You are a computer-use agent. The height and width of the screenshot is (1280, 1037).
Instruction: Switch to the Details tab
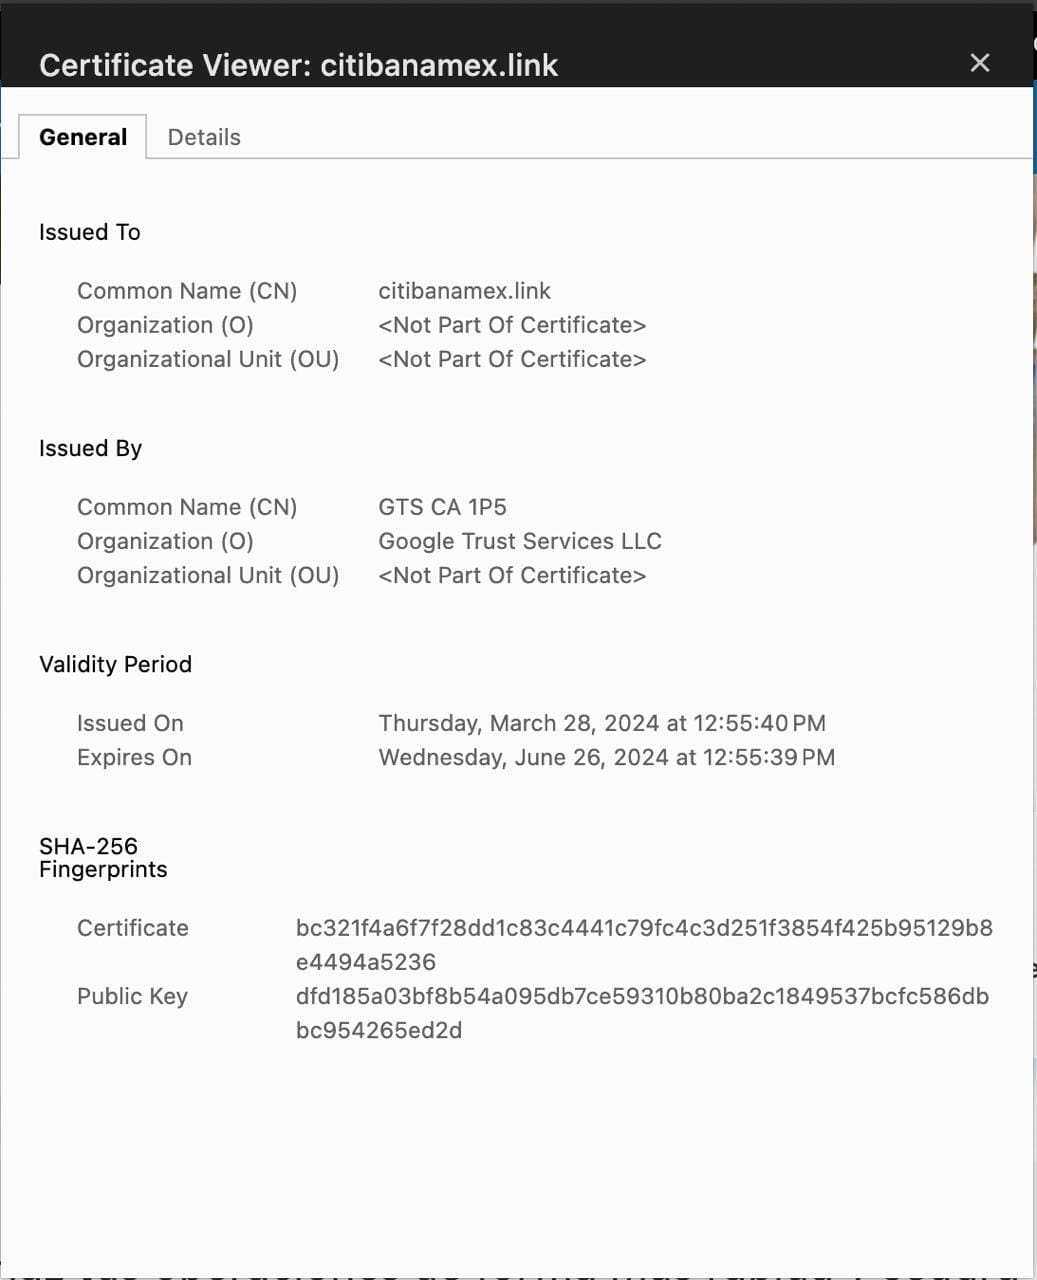(x=204, y=137)
